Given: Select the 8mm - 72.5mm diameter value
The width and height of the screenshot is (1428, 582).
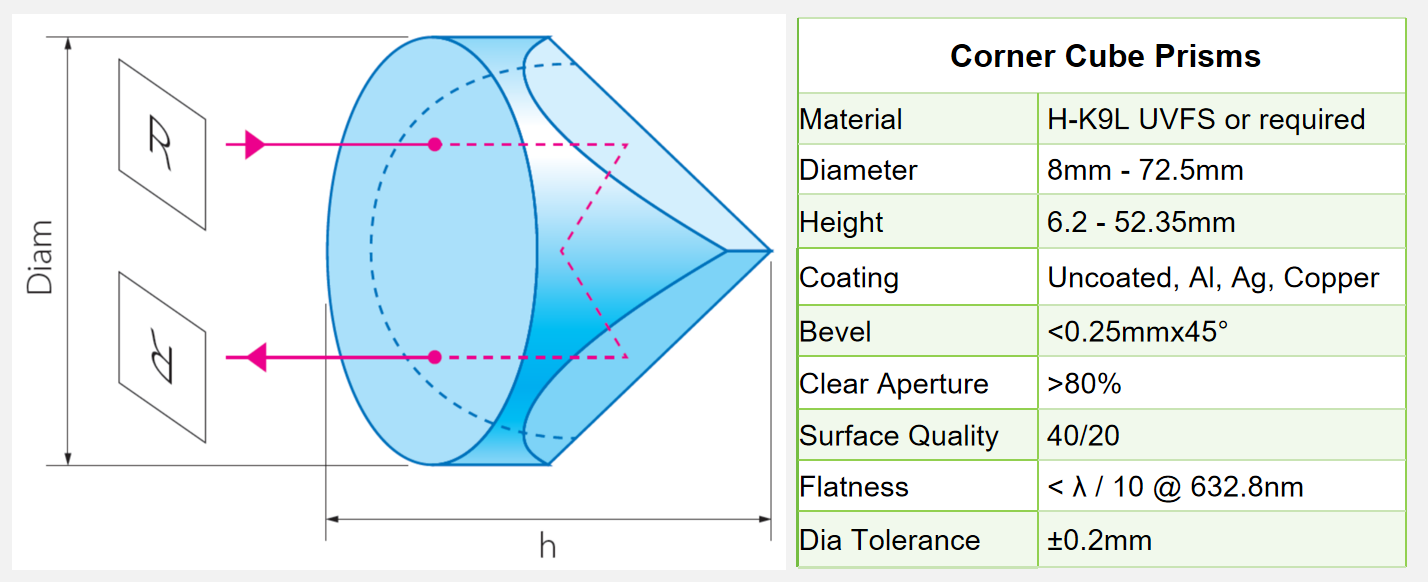Looking at the screenshot, I should pyautogui.click(x=1145, y=170).
